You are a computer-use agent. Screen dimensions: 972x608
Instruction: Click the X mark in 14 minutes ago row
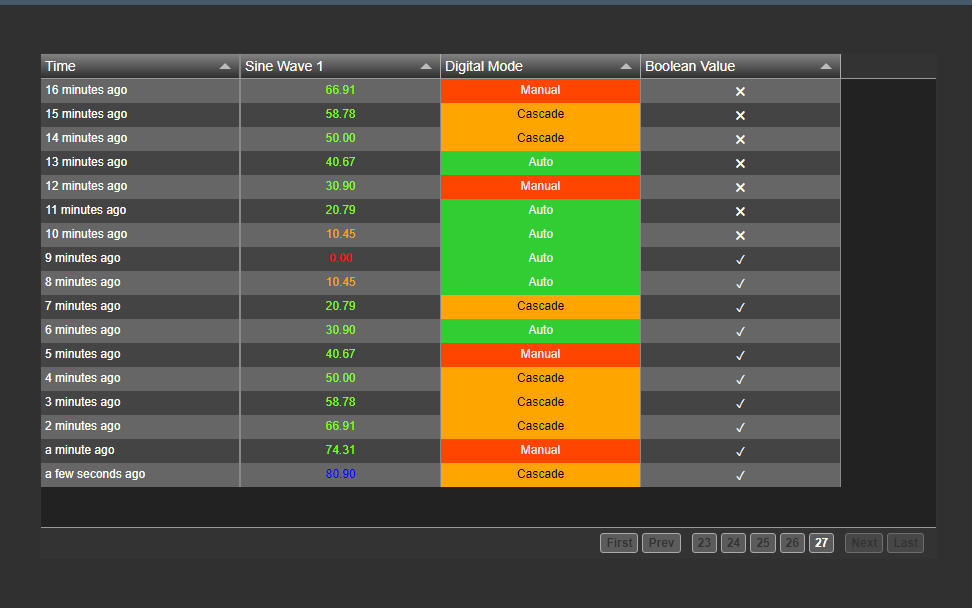tap(740, 139)
